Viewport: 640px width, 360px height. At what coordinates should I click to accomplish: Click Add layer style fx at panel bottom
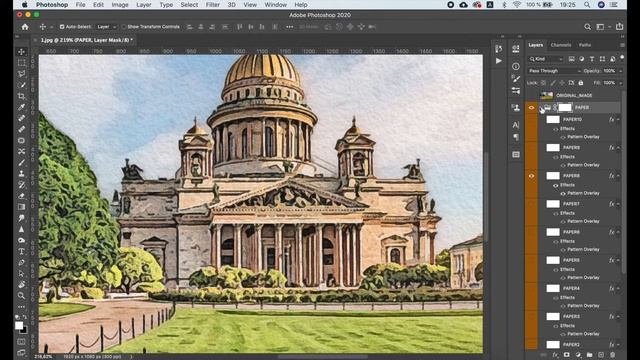(555, 355)
